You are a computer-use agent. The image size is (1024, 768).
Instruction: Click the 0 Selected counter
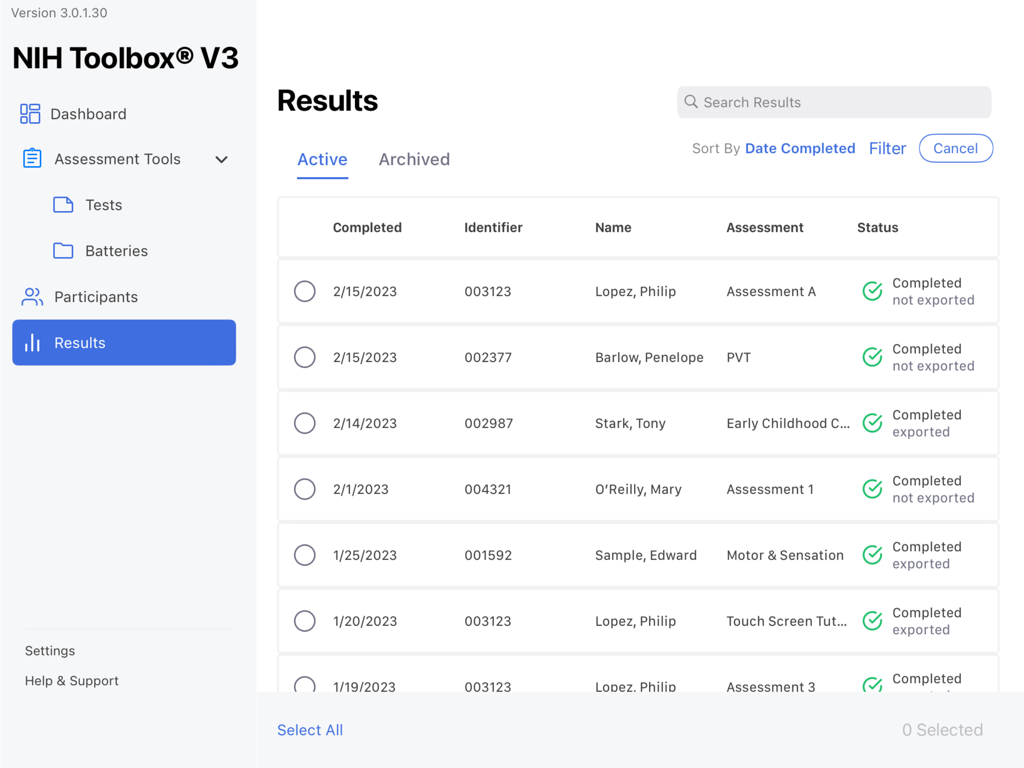[x=942, y=730]
